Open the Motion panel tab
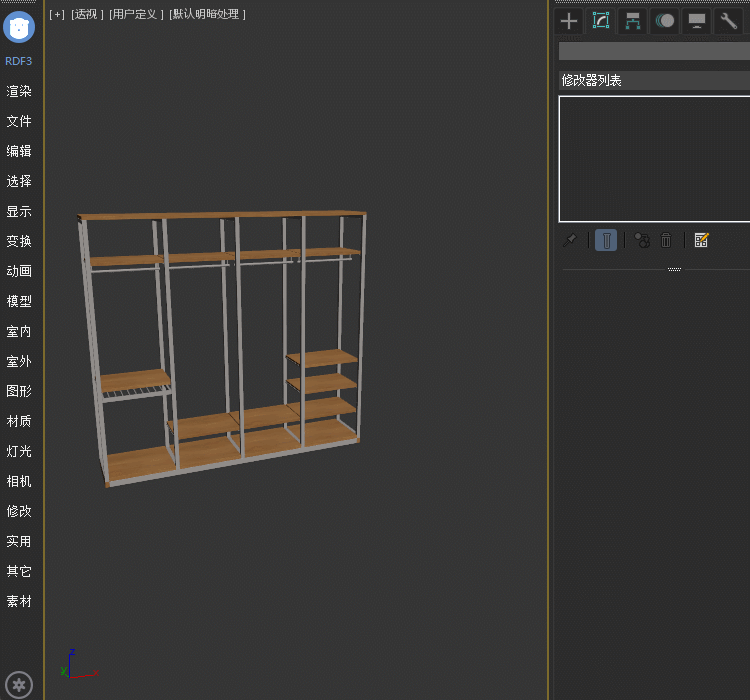Image resolution: width=750 pixels, height=700 pixels. tap(665, 21)
